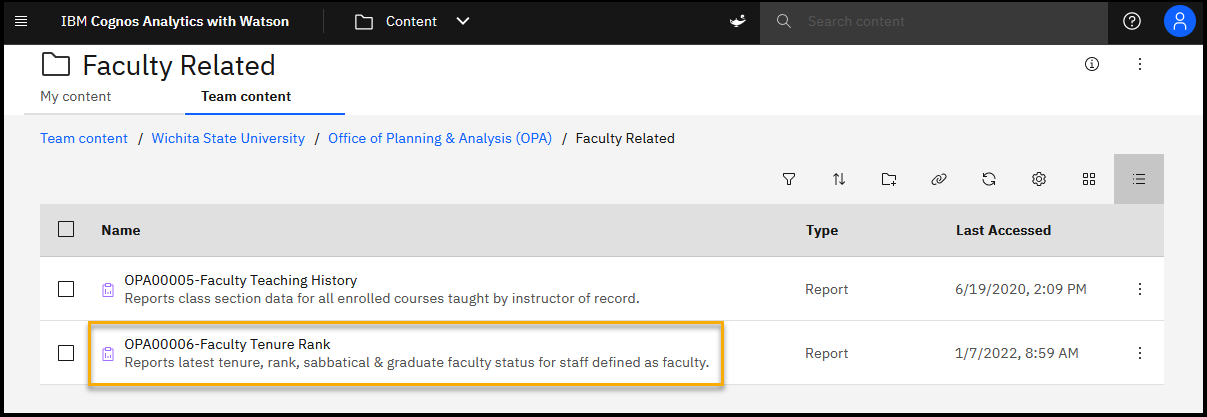This screenshot has height=417, width=1207.
Task: Click the 1/7/2022, 8:59 AM date cell
Action: pyautogui.click(x=1017, y=353)
